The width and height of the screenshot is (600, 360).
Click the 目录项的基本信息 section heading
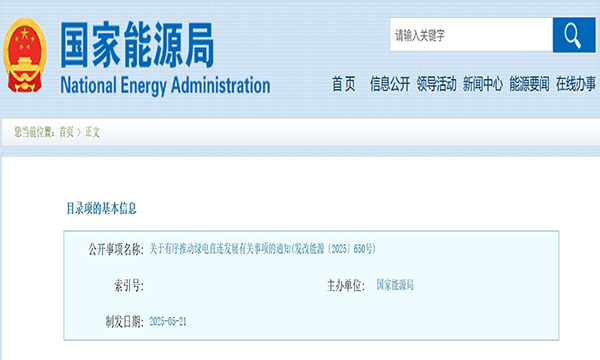pos(101,209)
